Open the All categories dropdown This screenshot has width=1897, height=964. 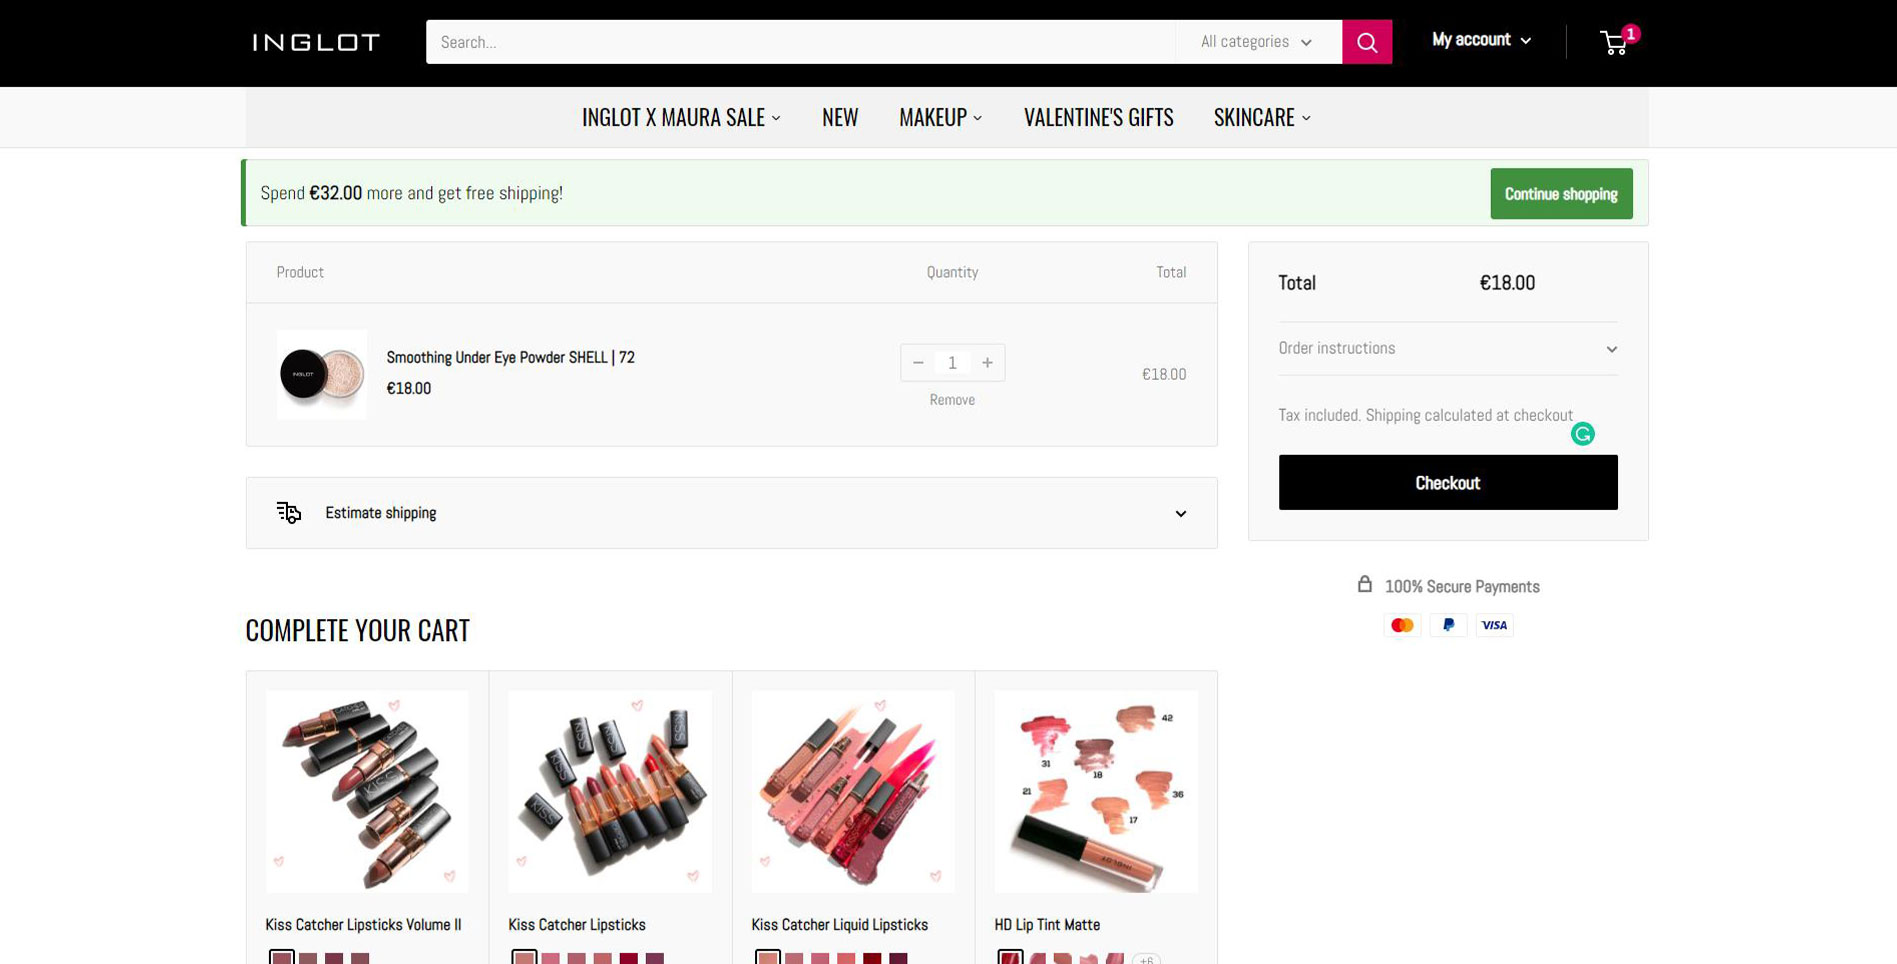1257,42
